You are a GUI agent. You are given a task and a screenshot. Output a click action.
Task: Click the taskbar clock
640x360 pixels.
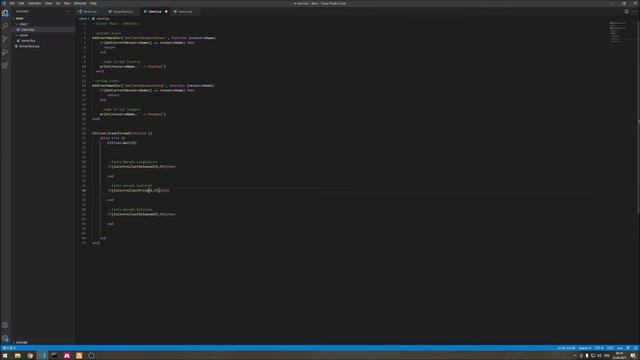(x=620, y=356)
